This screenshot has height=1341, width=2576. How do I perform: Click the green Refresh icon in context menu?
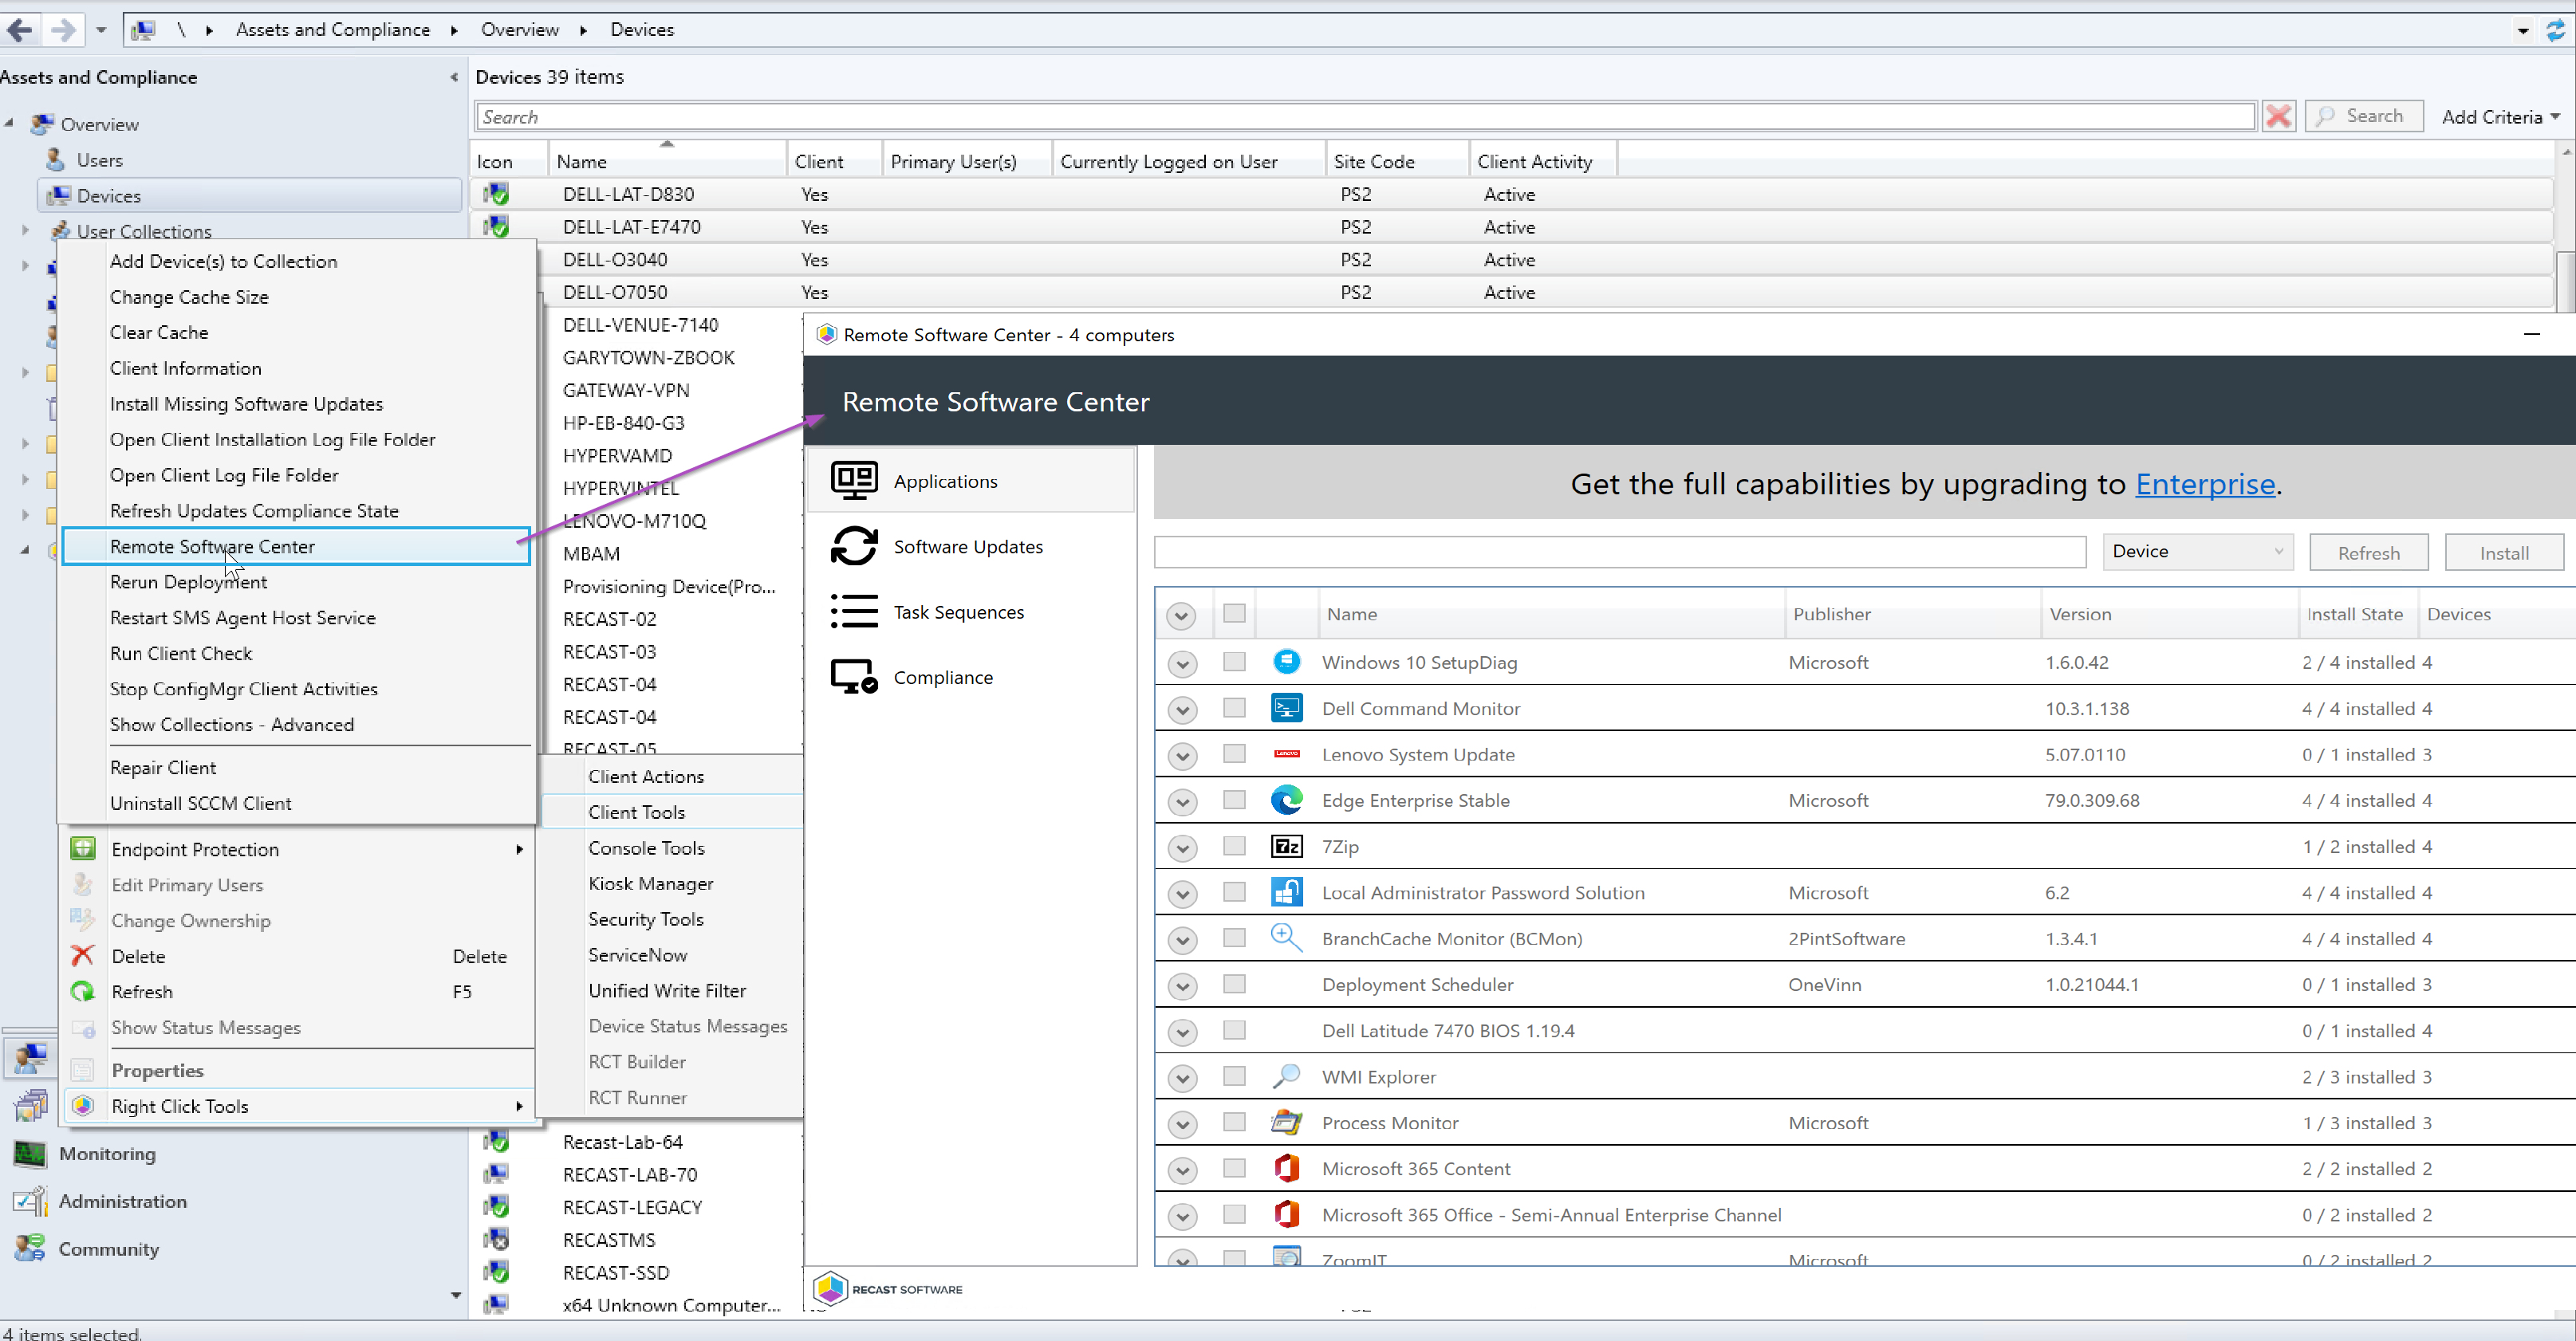coord(83,991)
